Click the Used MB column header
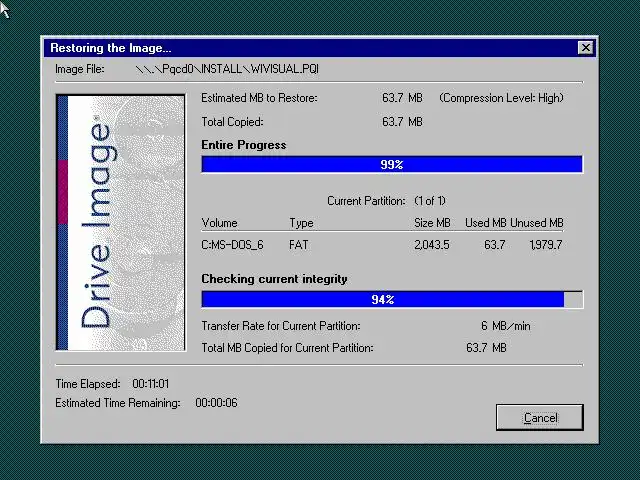The height and width of the screenshot is (480, 640). click(485, 223)
